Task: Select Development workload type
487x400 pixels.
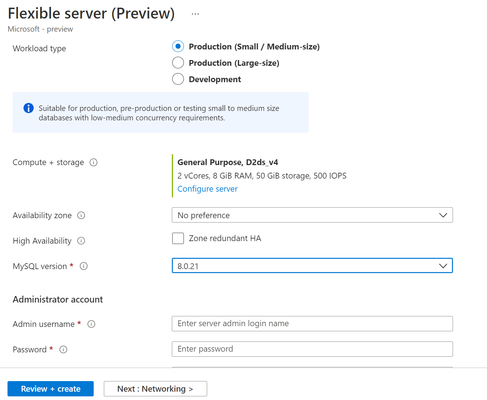Action: click(178, 79)
